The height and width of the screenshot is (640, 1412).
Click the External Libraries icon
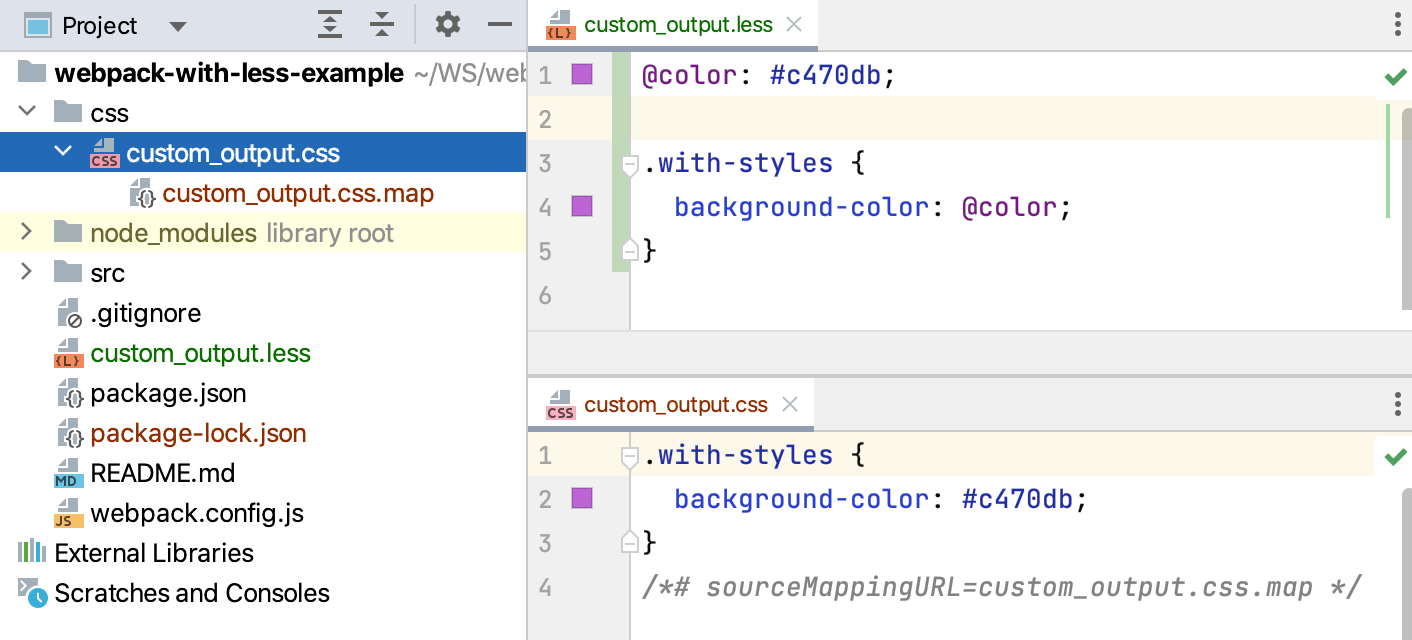pos(31,553)
